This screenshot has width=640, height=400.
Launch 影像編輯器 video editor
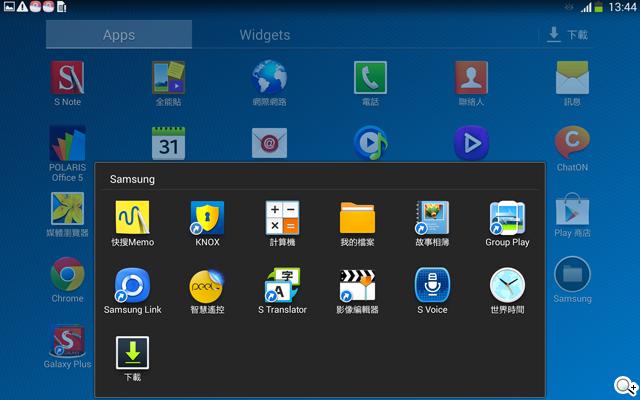click(x=357, y=286)
